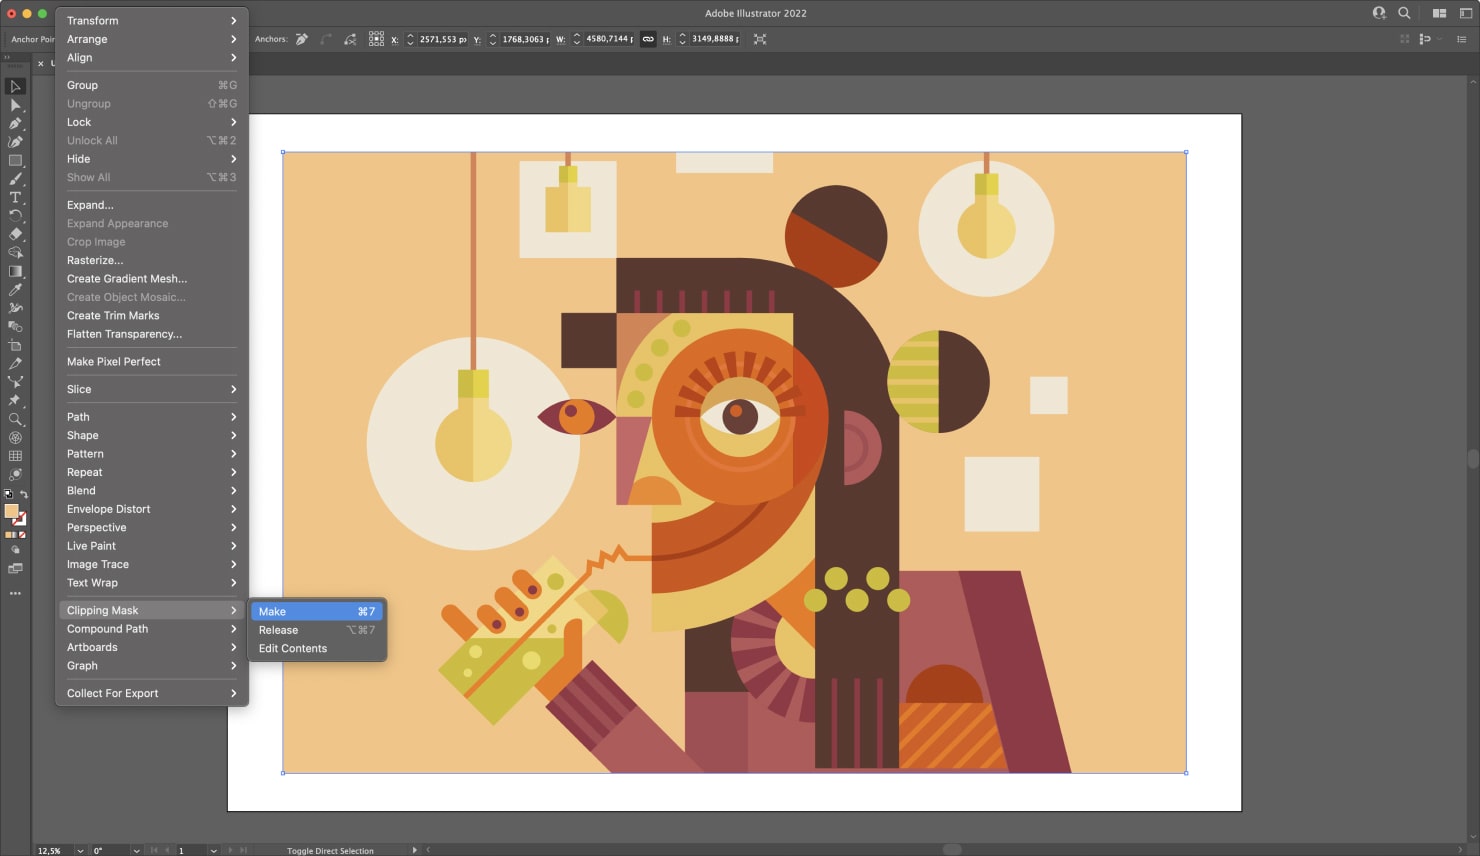Activate the Zoom magnifier tool
Viewport: 1480px width, 856px height.
[x=15, y=419]
